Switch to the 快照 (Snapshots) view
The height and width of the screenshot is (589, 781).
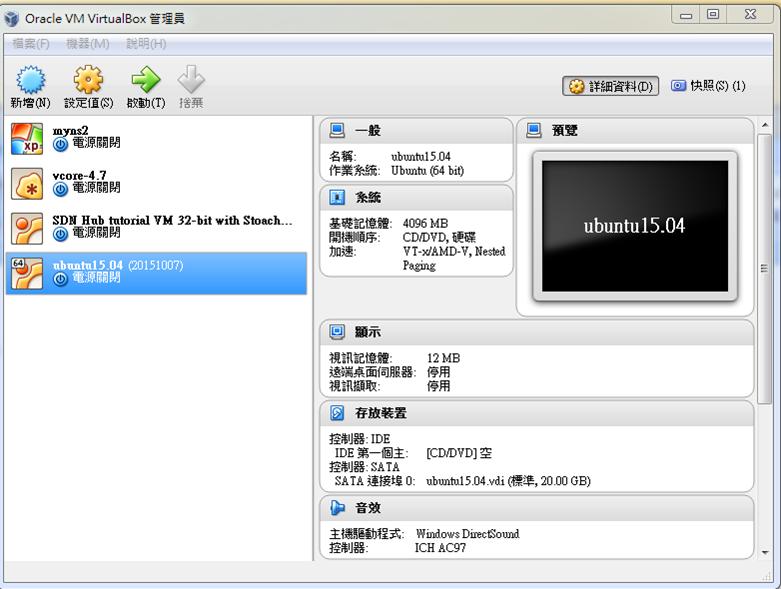pyautogui.click(x=708, y=87)
